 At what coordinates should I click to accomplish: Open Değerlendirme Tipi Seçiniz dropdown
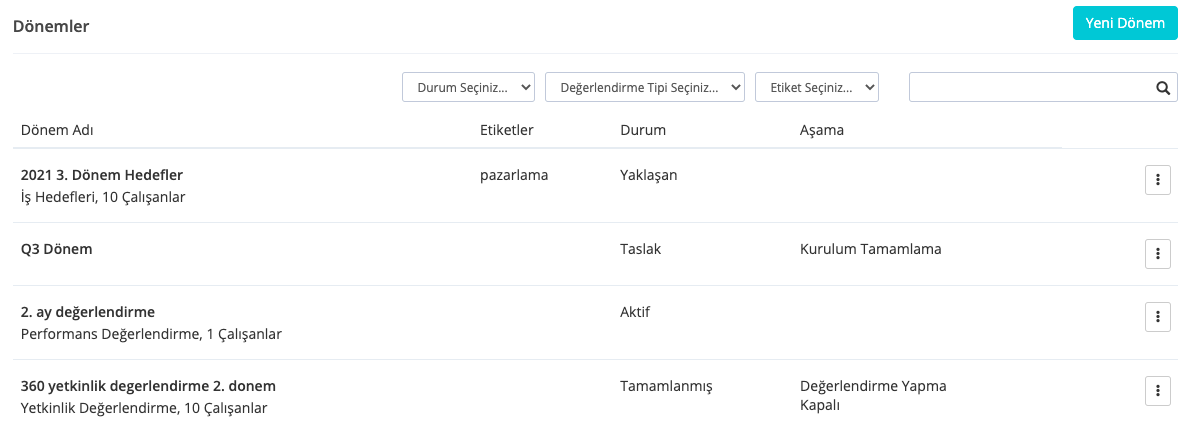click(x=644, y=88)
